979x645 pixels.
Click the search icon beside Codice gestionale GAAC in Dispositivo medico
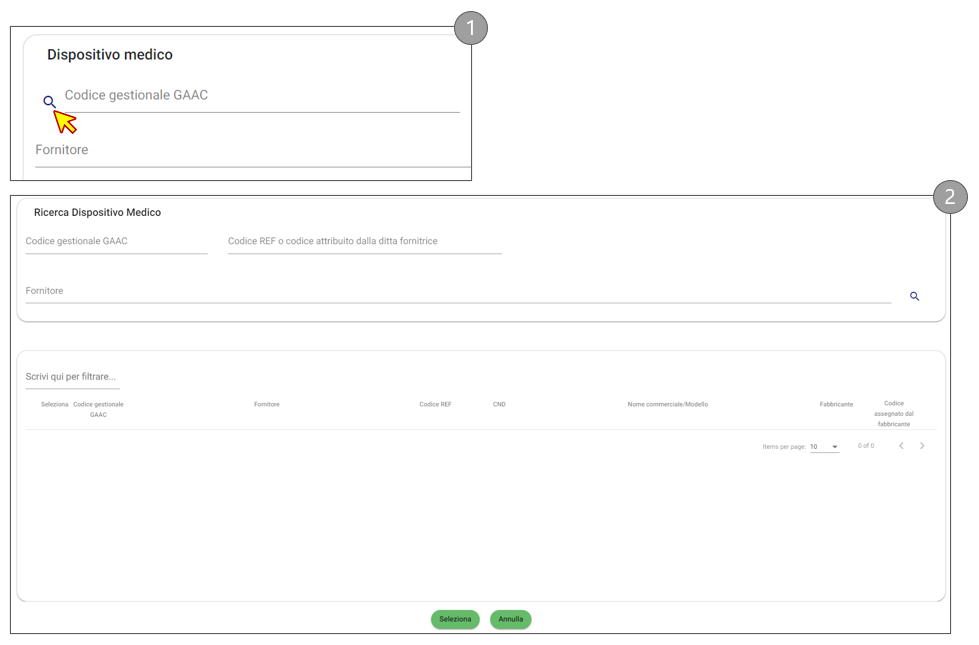49,101
